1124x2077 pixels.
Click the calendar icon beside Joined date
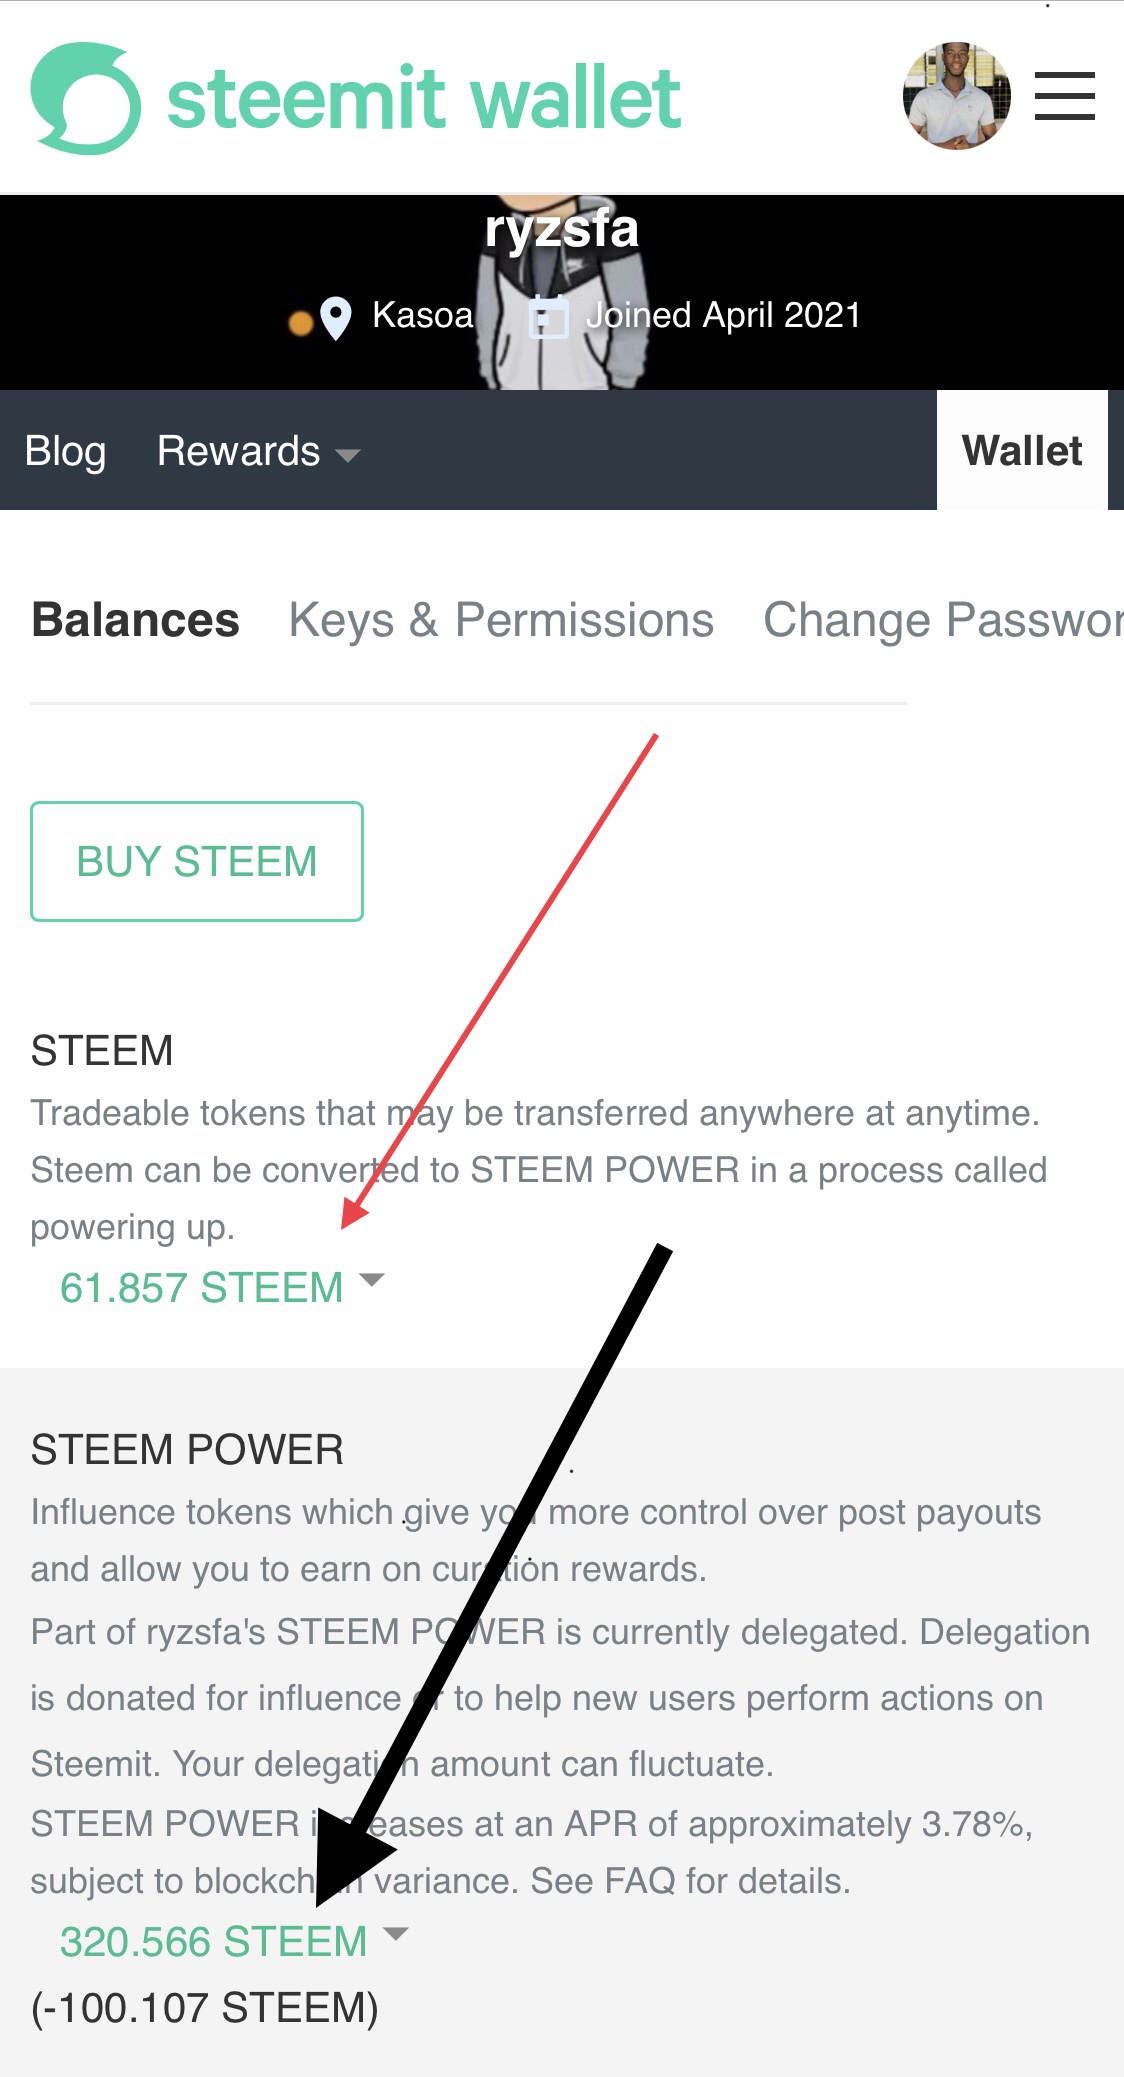point(548,317)
